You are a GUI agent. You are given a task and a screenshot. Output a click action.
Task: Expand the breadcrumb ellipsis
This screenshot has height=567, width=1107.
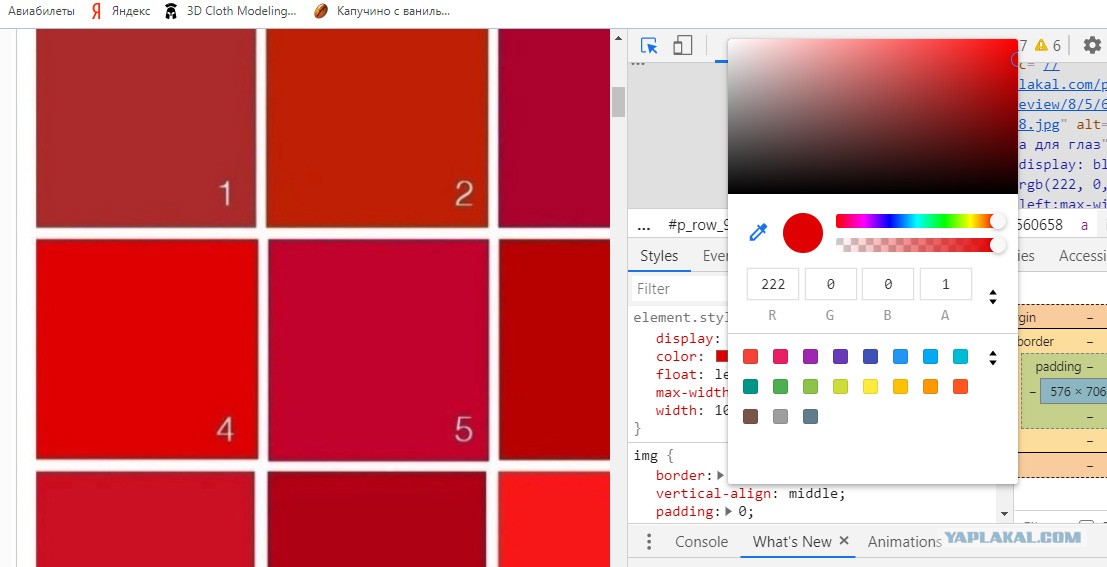643,226
